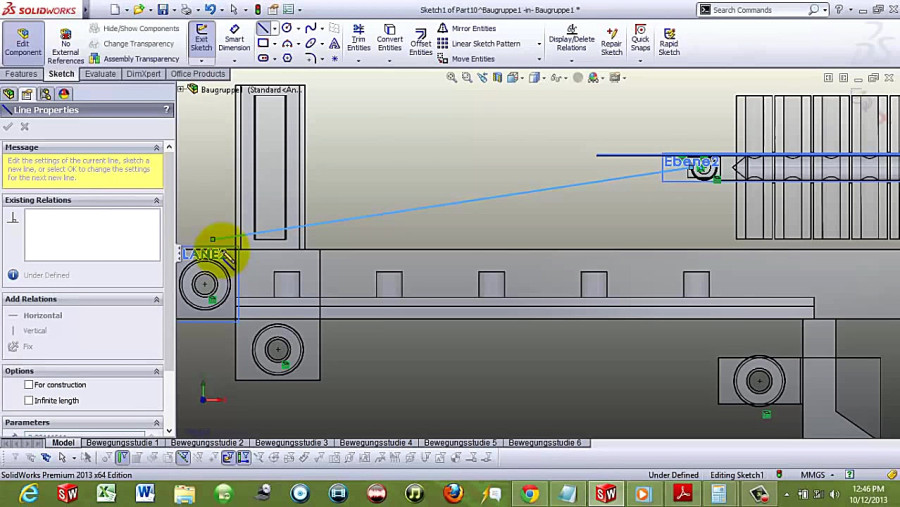Collapse the Add Relations section

pos(156,300)
